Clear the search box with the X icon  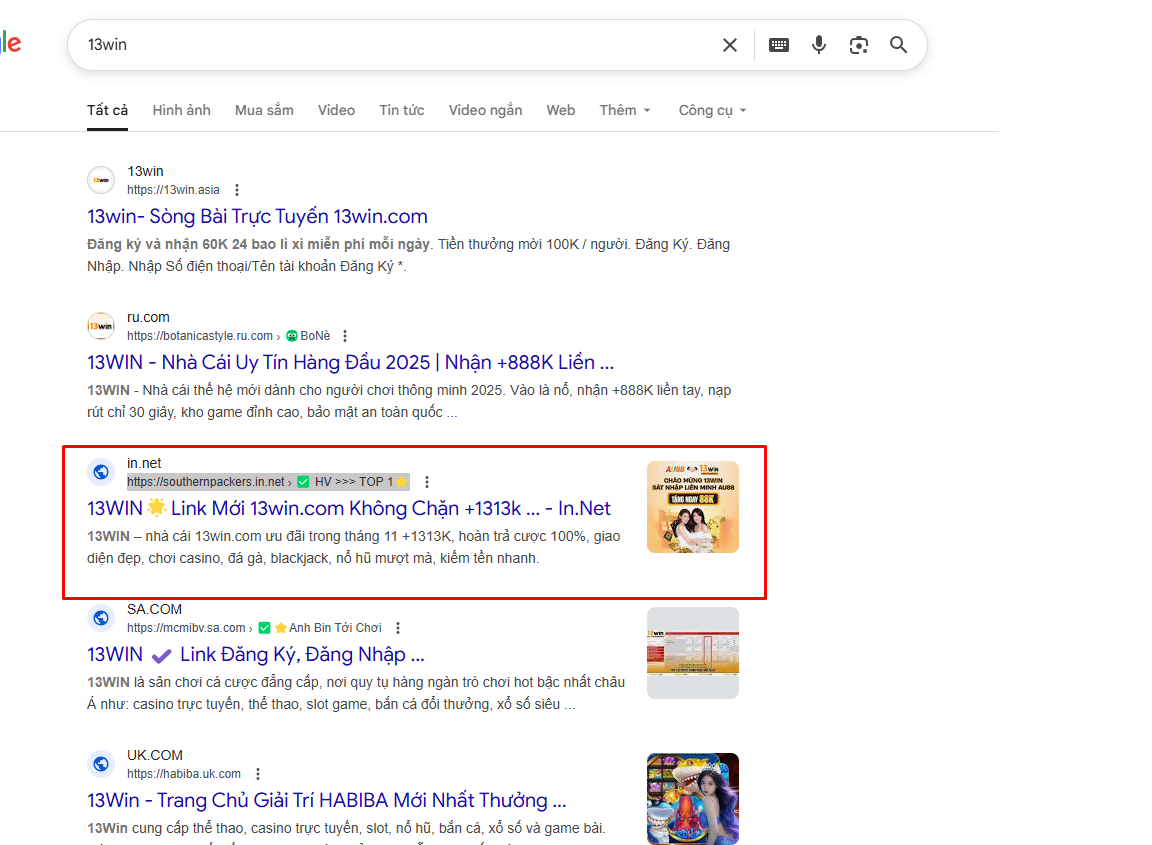coord(730,45)
